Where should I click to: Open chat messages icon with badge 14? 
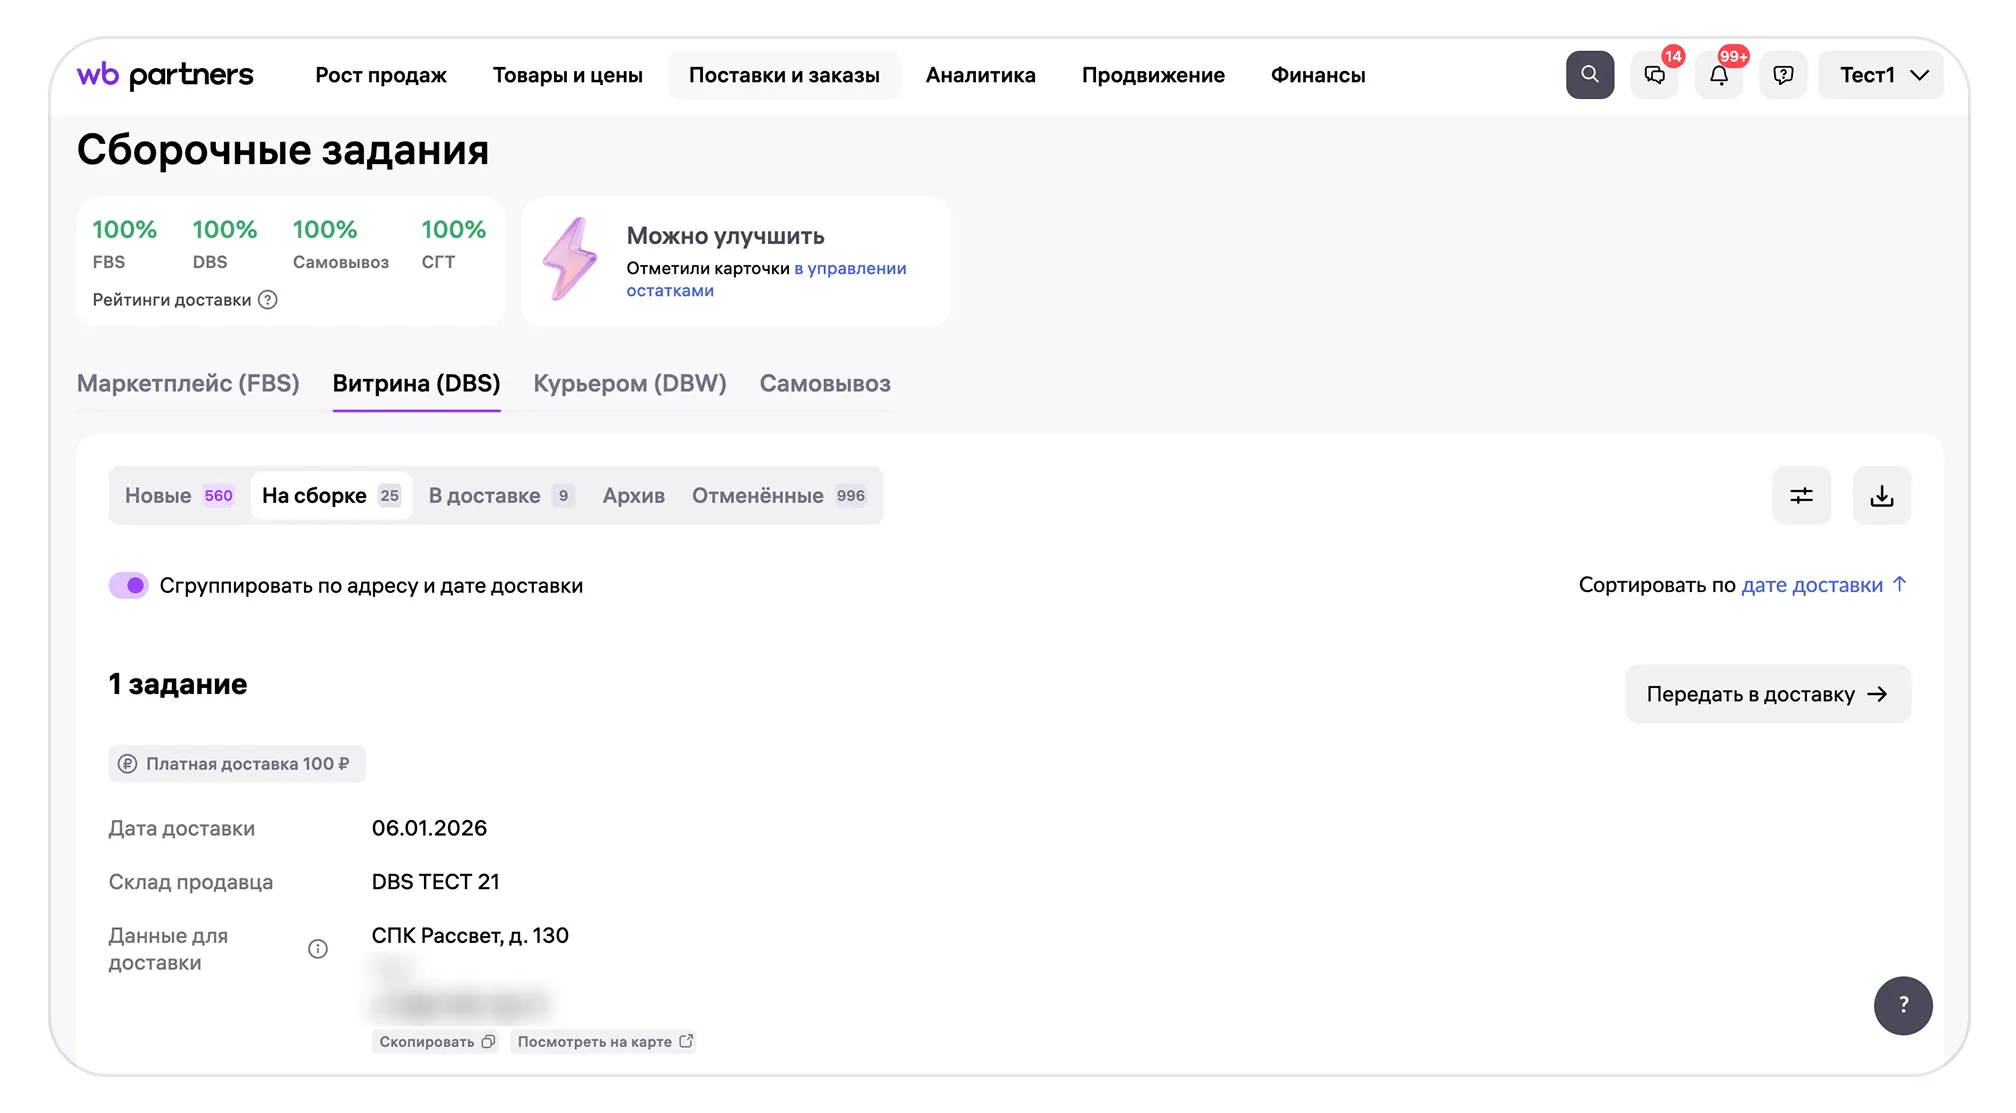1654,75
